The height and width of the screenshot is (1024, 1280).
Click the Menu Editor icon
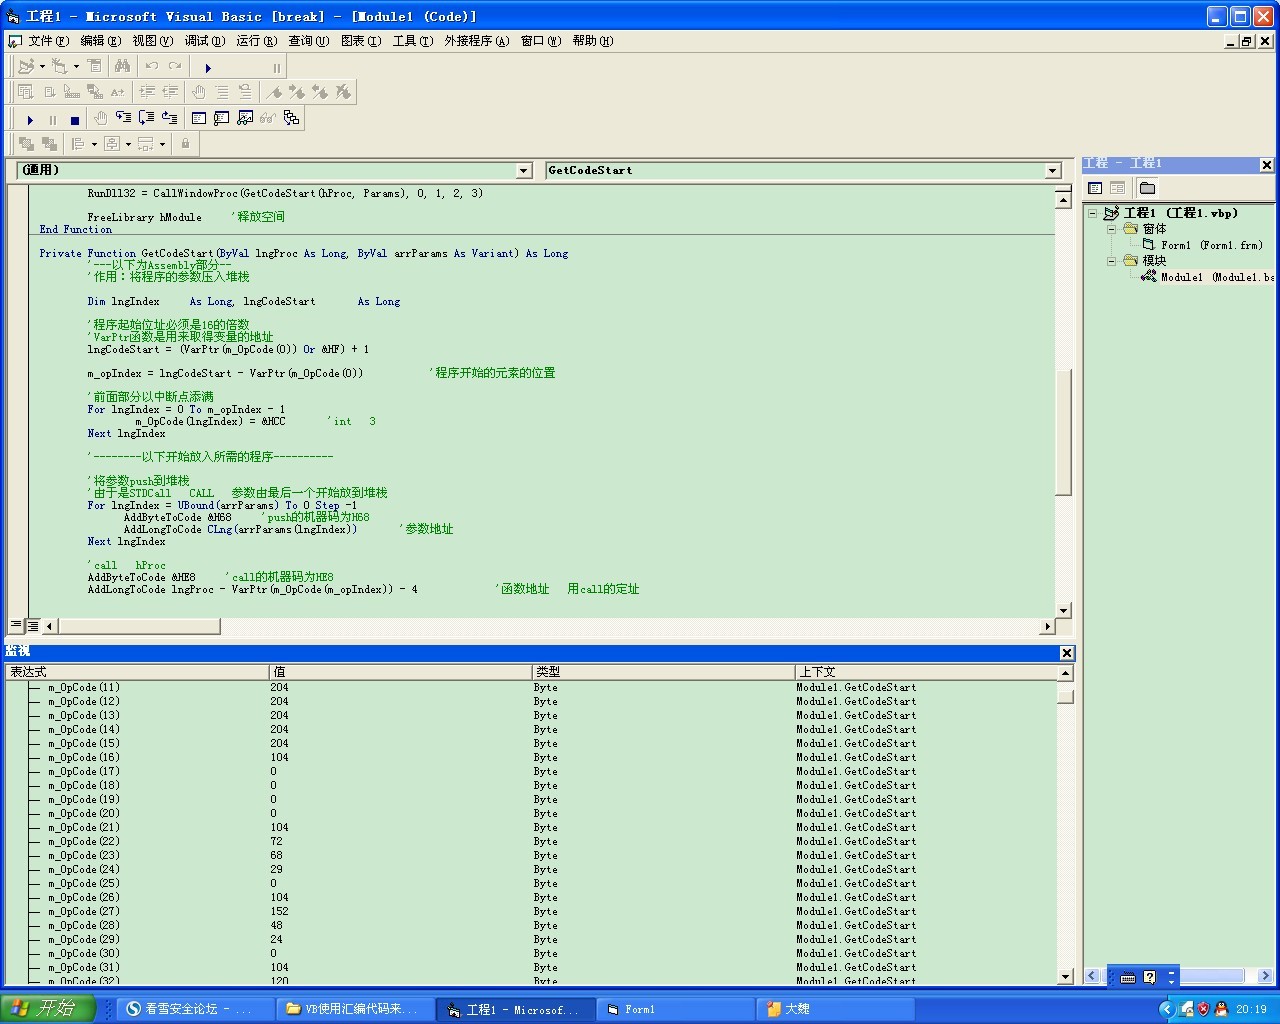[95, 66]
